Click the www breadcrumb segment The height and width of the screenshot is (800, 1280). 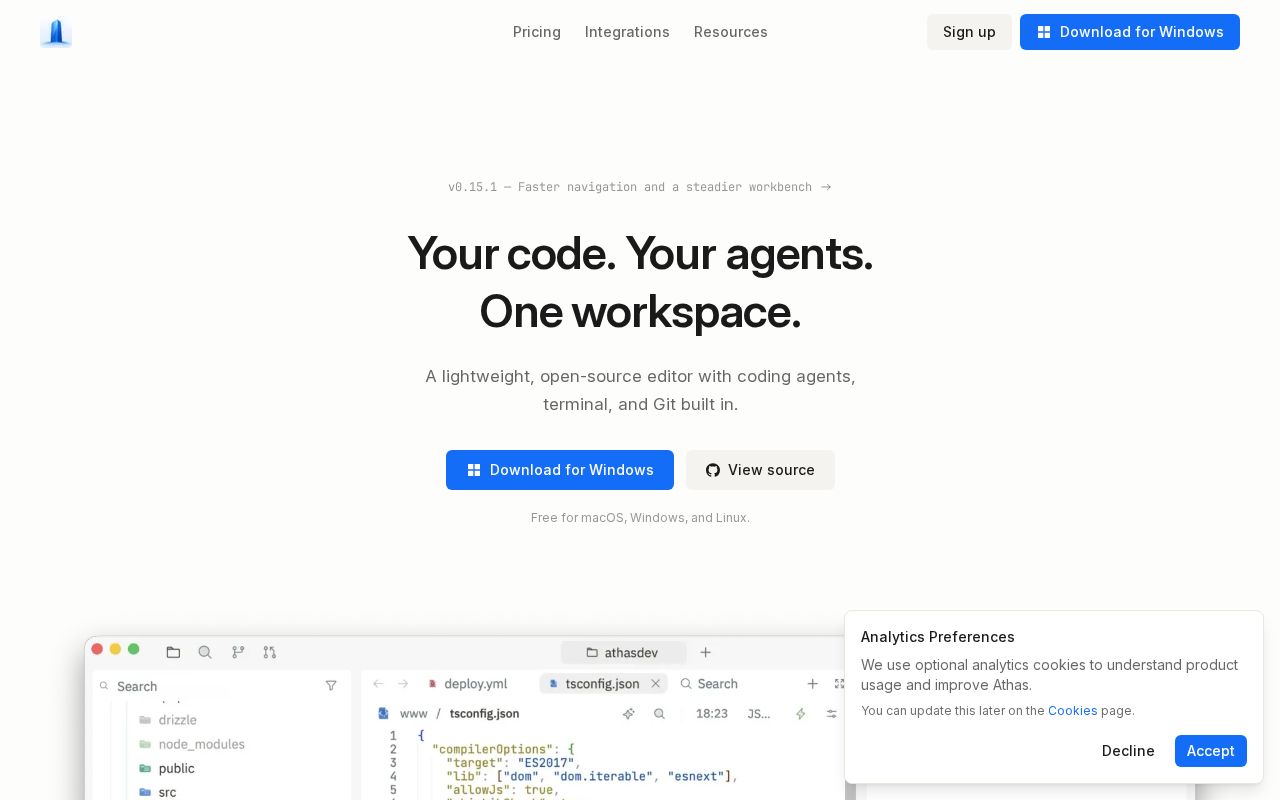(414, 714)
